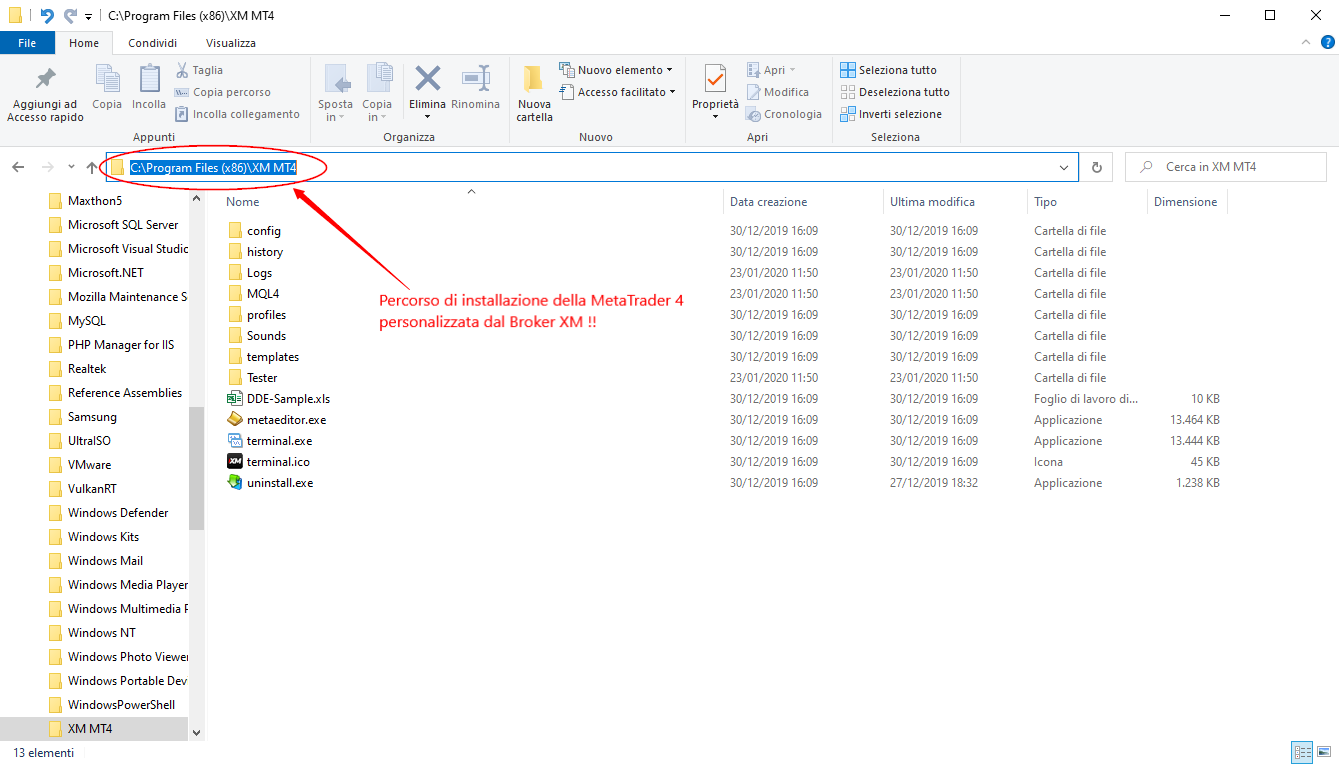1339x765 pixels.
Task: Select the Tester folder
Action: [x=252, y=378]
